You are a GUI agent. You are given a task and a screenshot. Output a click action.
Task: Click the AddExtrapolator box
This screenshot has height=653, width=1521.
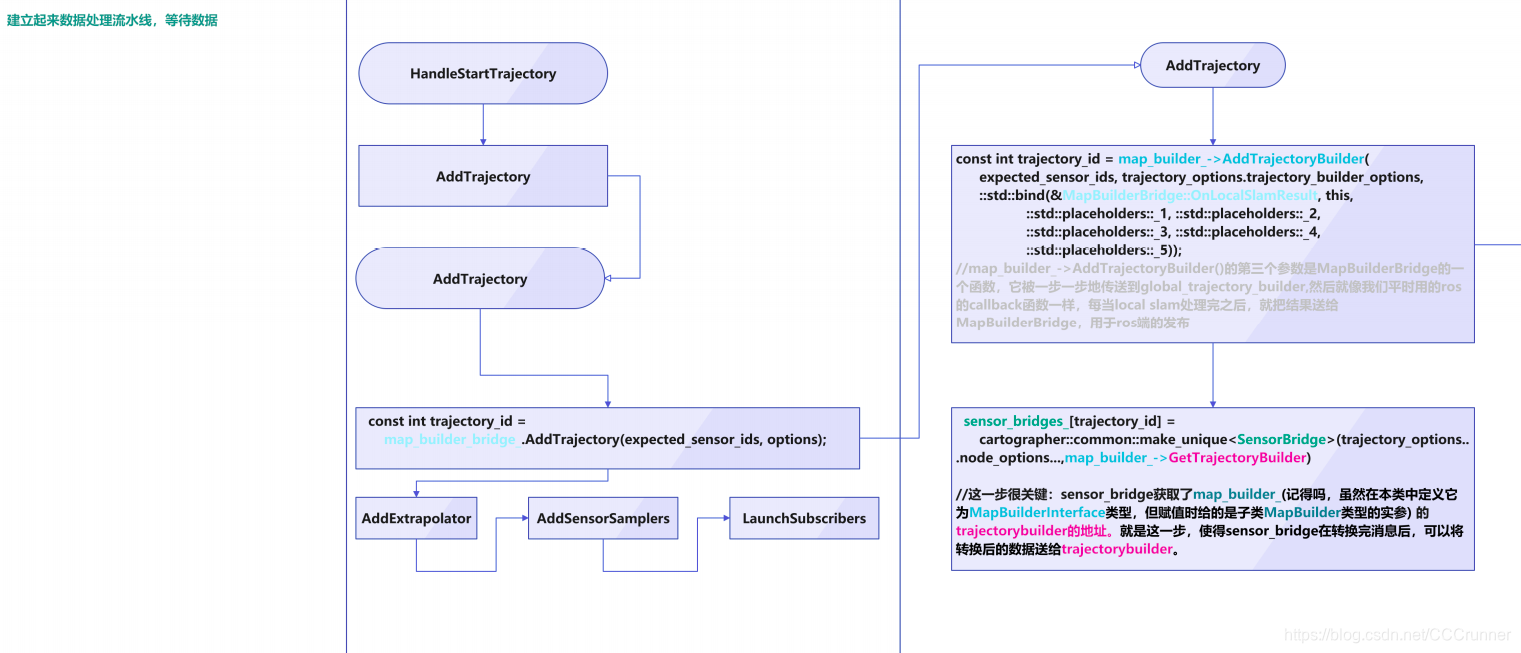(x=416, y=518)
